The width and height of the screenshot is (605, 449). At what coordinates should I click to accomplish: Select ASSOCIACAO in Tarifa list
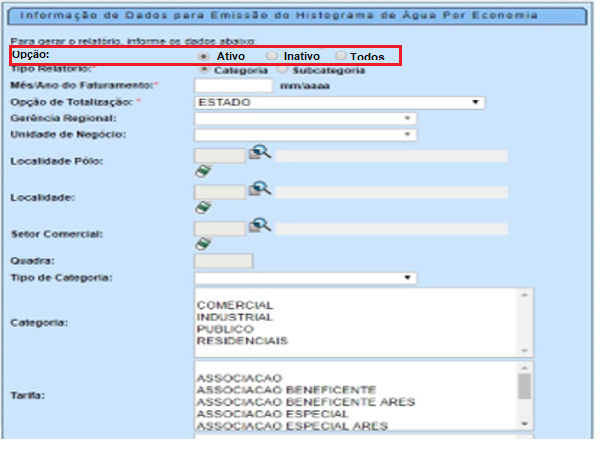point(240,378)
